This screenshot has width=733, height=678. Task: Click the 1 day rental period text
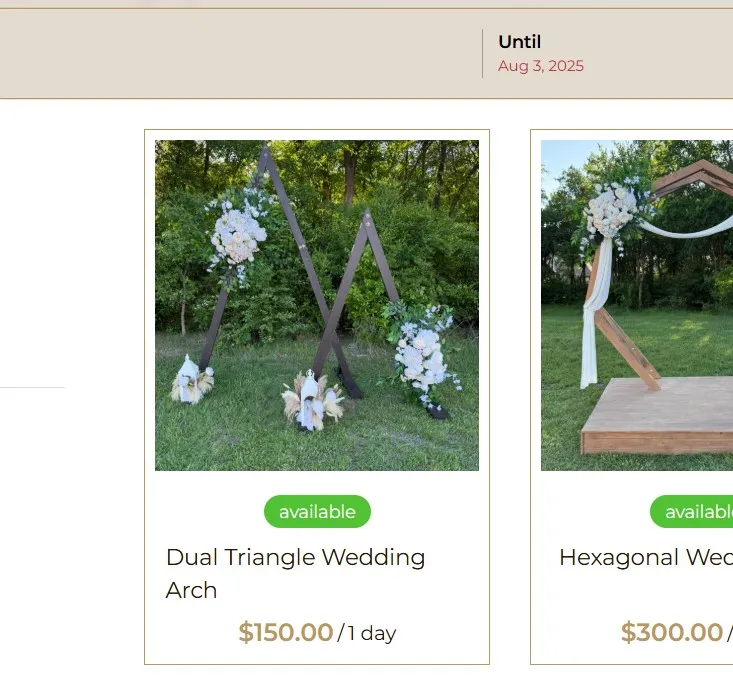click(372, 634)
